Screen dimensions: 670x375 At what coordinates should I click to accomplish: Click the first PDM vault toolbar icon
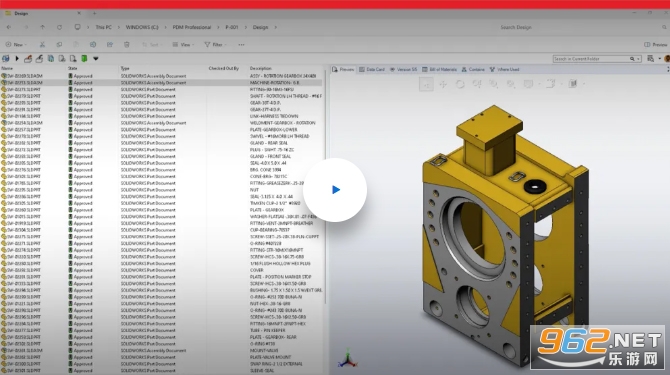(x=6, y=59)
